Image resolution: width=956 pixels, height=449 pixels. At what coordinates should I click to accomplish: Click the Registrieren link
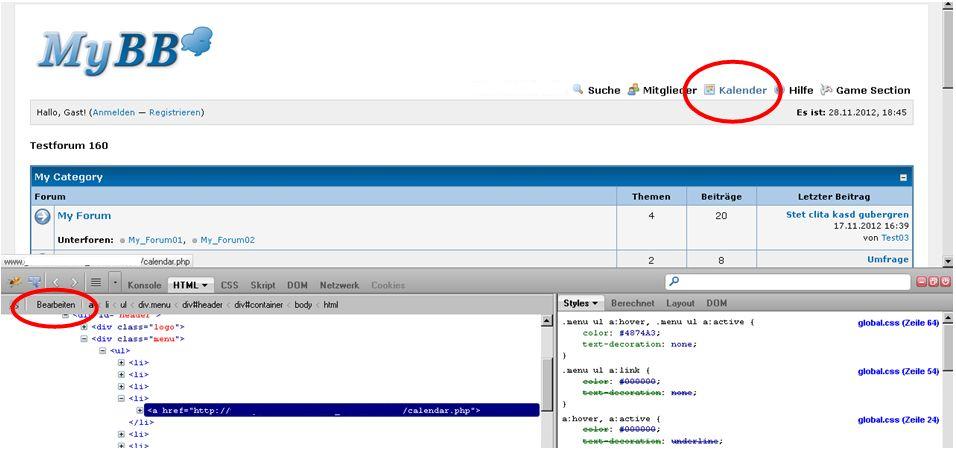[175, 113]
